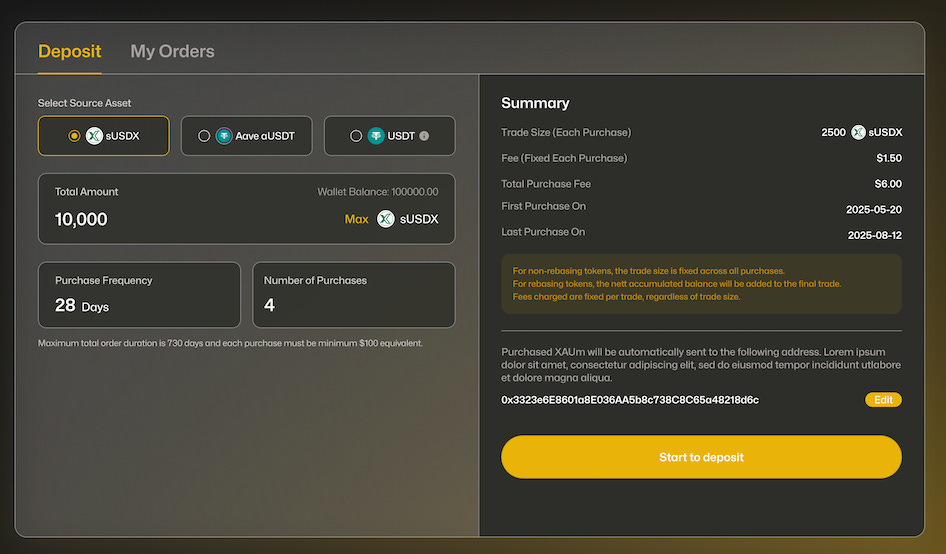The width and height of the screenshot is (946, 554).
Task: Click the Wallet Balance: 100000.00 text
Action: point(378,192)
